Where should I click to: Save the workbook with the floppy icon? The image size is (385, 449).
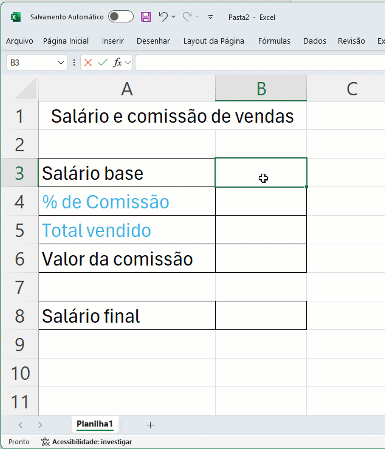pos(146,17)
